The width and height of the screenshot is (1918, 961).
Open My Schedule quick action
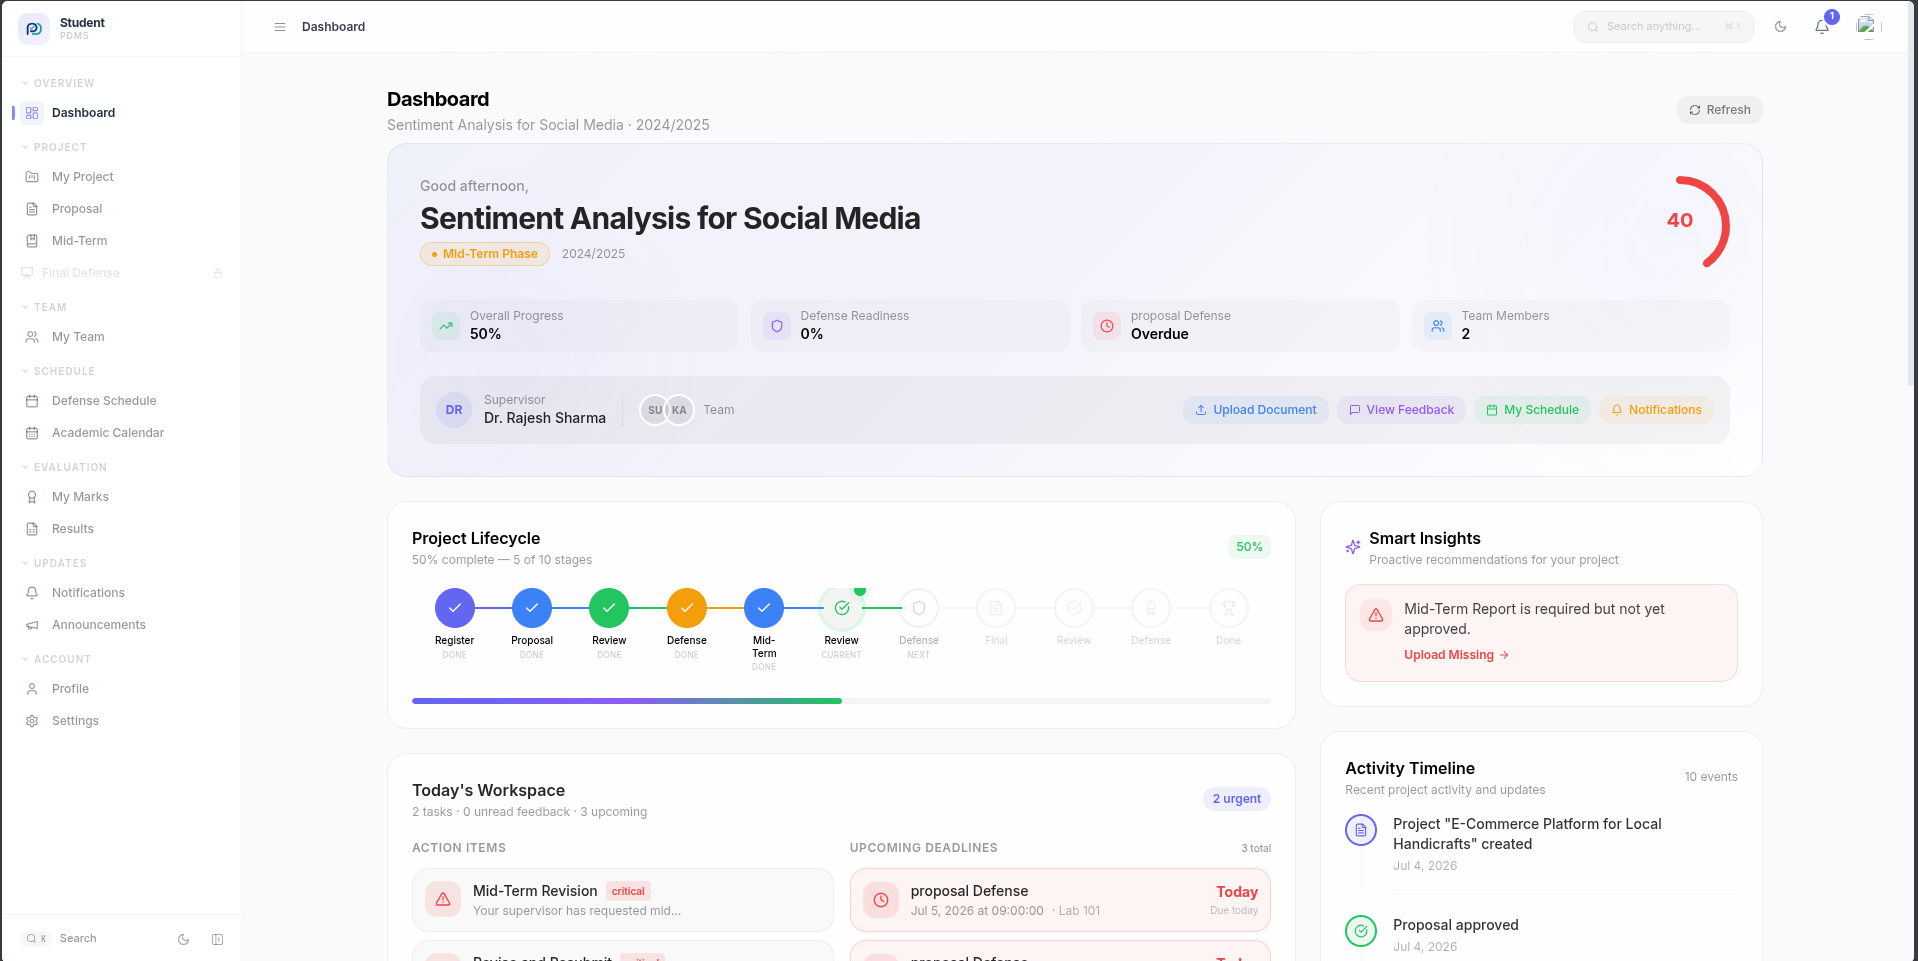coord(1532,410)
